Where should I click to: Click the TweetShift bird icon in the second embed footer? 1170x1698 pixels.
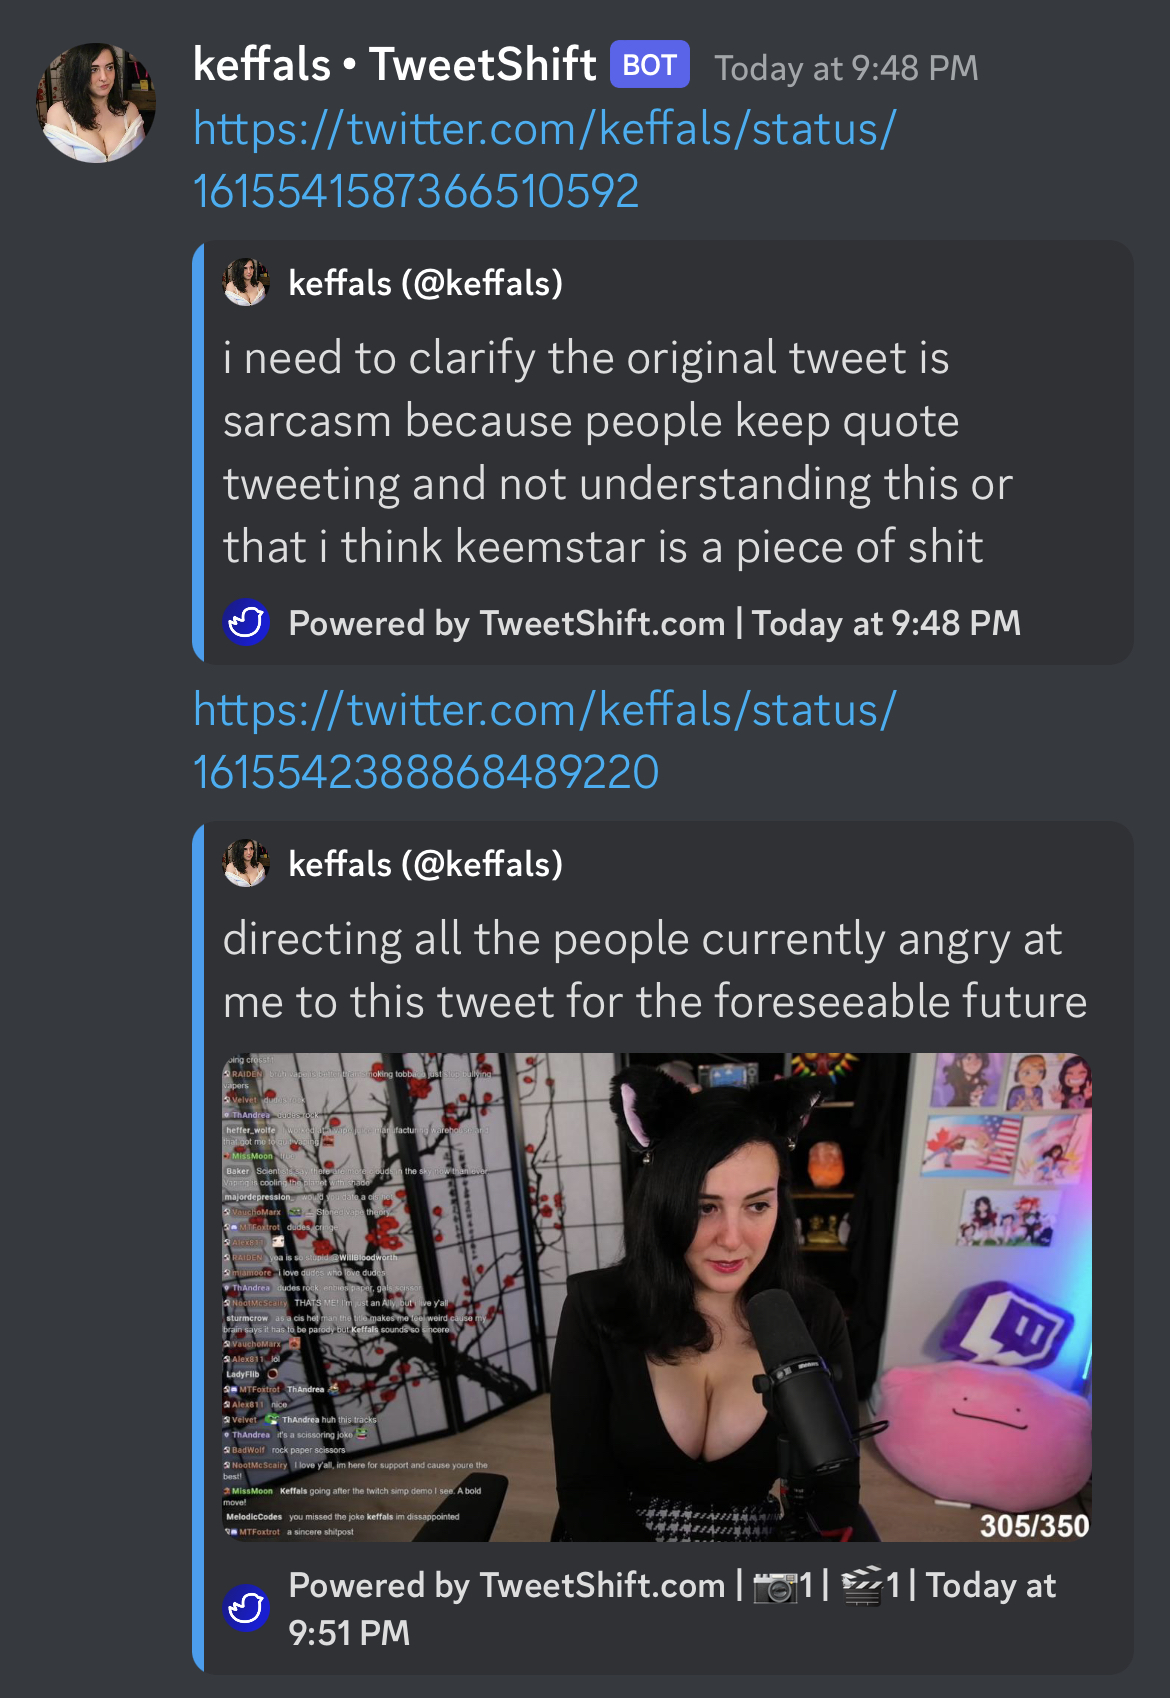[x=246, y=1608]
